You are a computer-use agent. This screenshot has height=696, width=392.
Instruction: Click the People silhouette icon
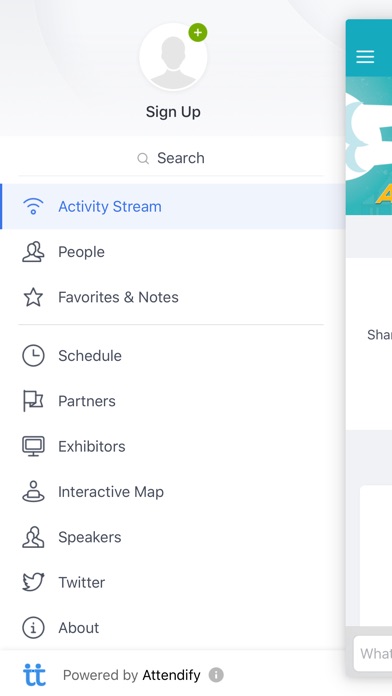click(x=33, y=252)
